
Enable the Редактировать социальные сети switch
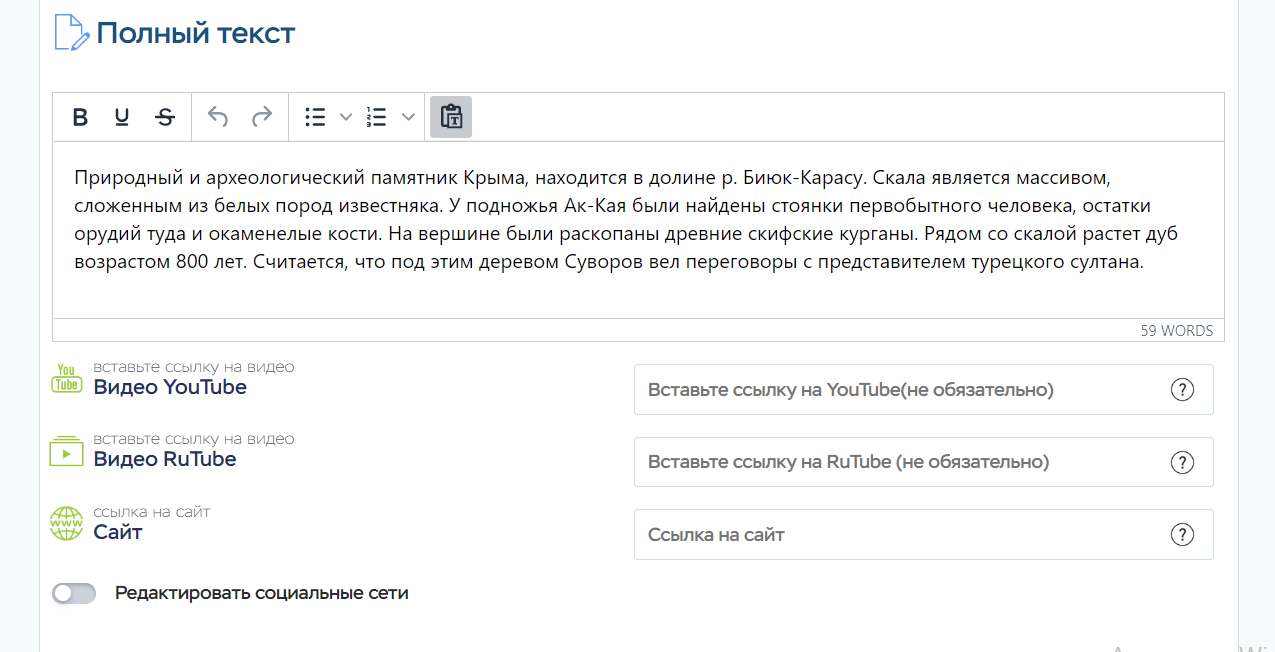(x=74, y=593)
